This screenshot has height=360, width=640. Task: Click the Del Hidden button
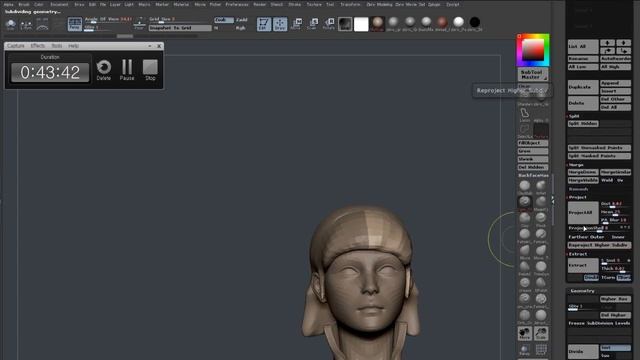pos(533,167)
